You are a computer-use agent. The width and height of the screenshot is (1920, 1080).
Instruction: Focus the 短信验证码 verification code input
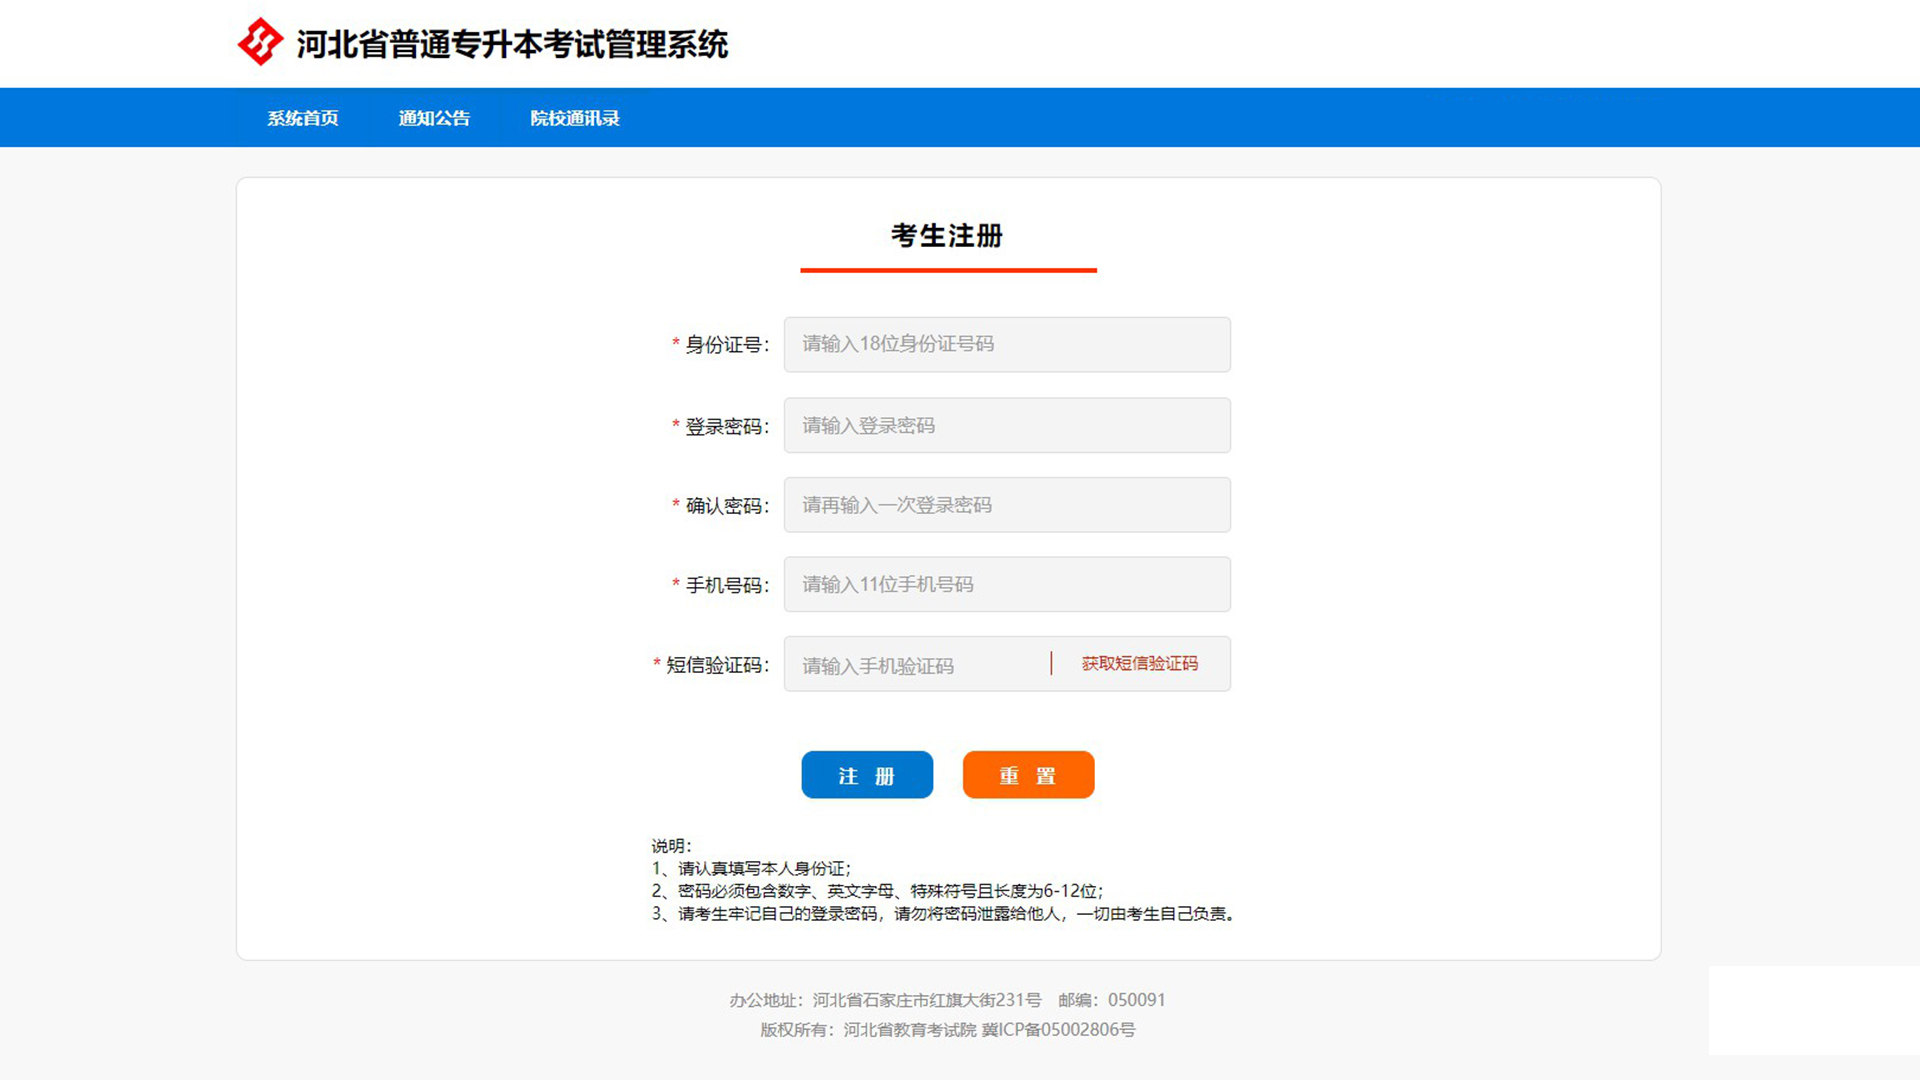pyautogui.click(x=915, y=665)
